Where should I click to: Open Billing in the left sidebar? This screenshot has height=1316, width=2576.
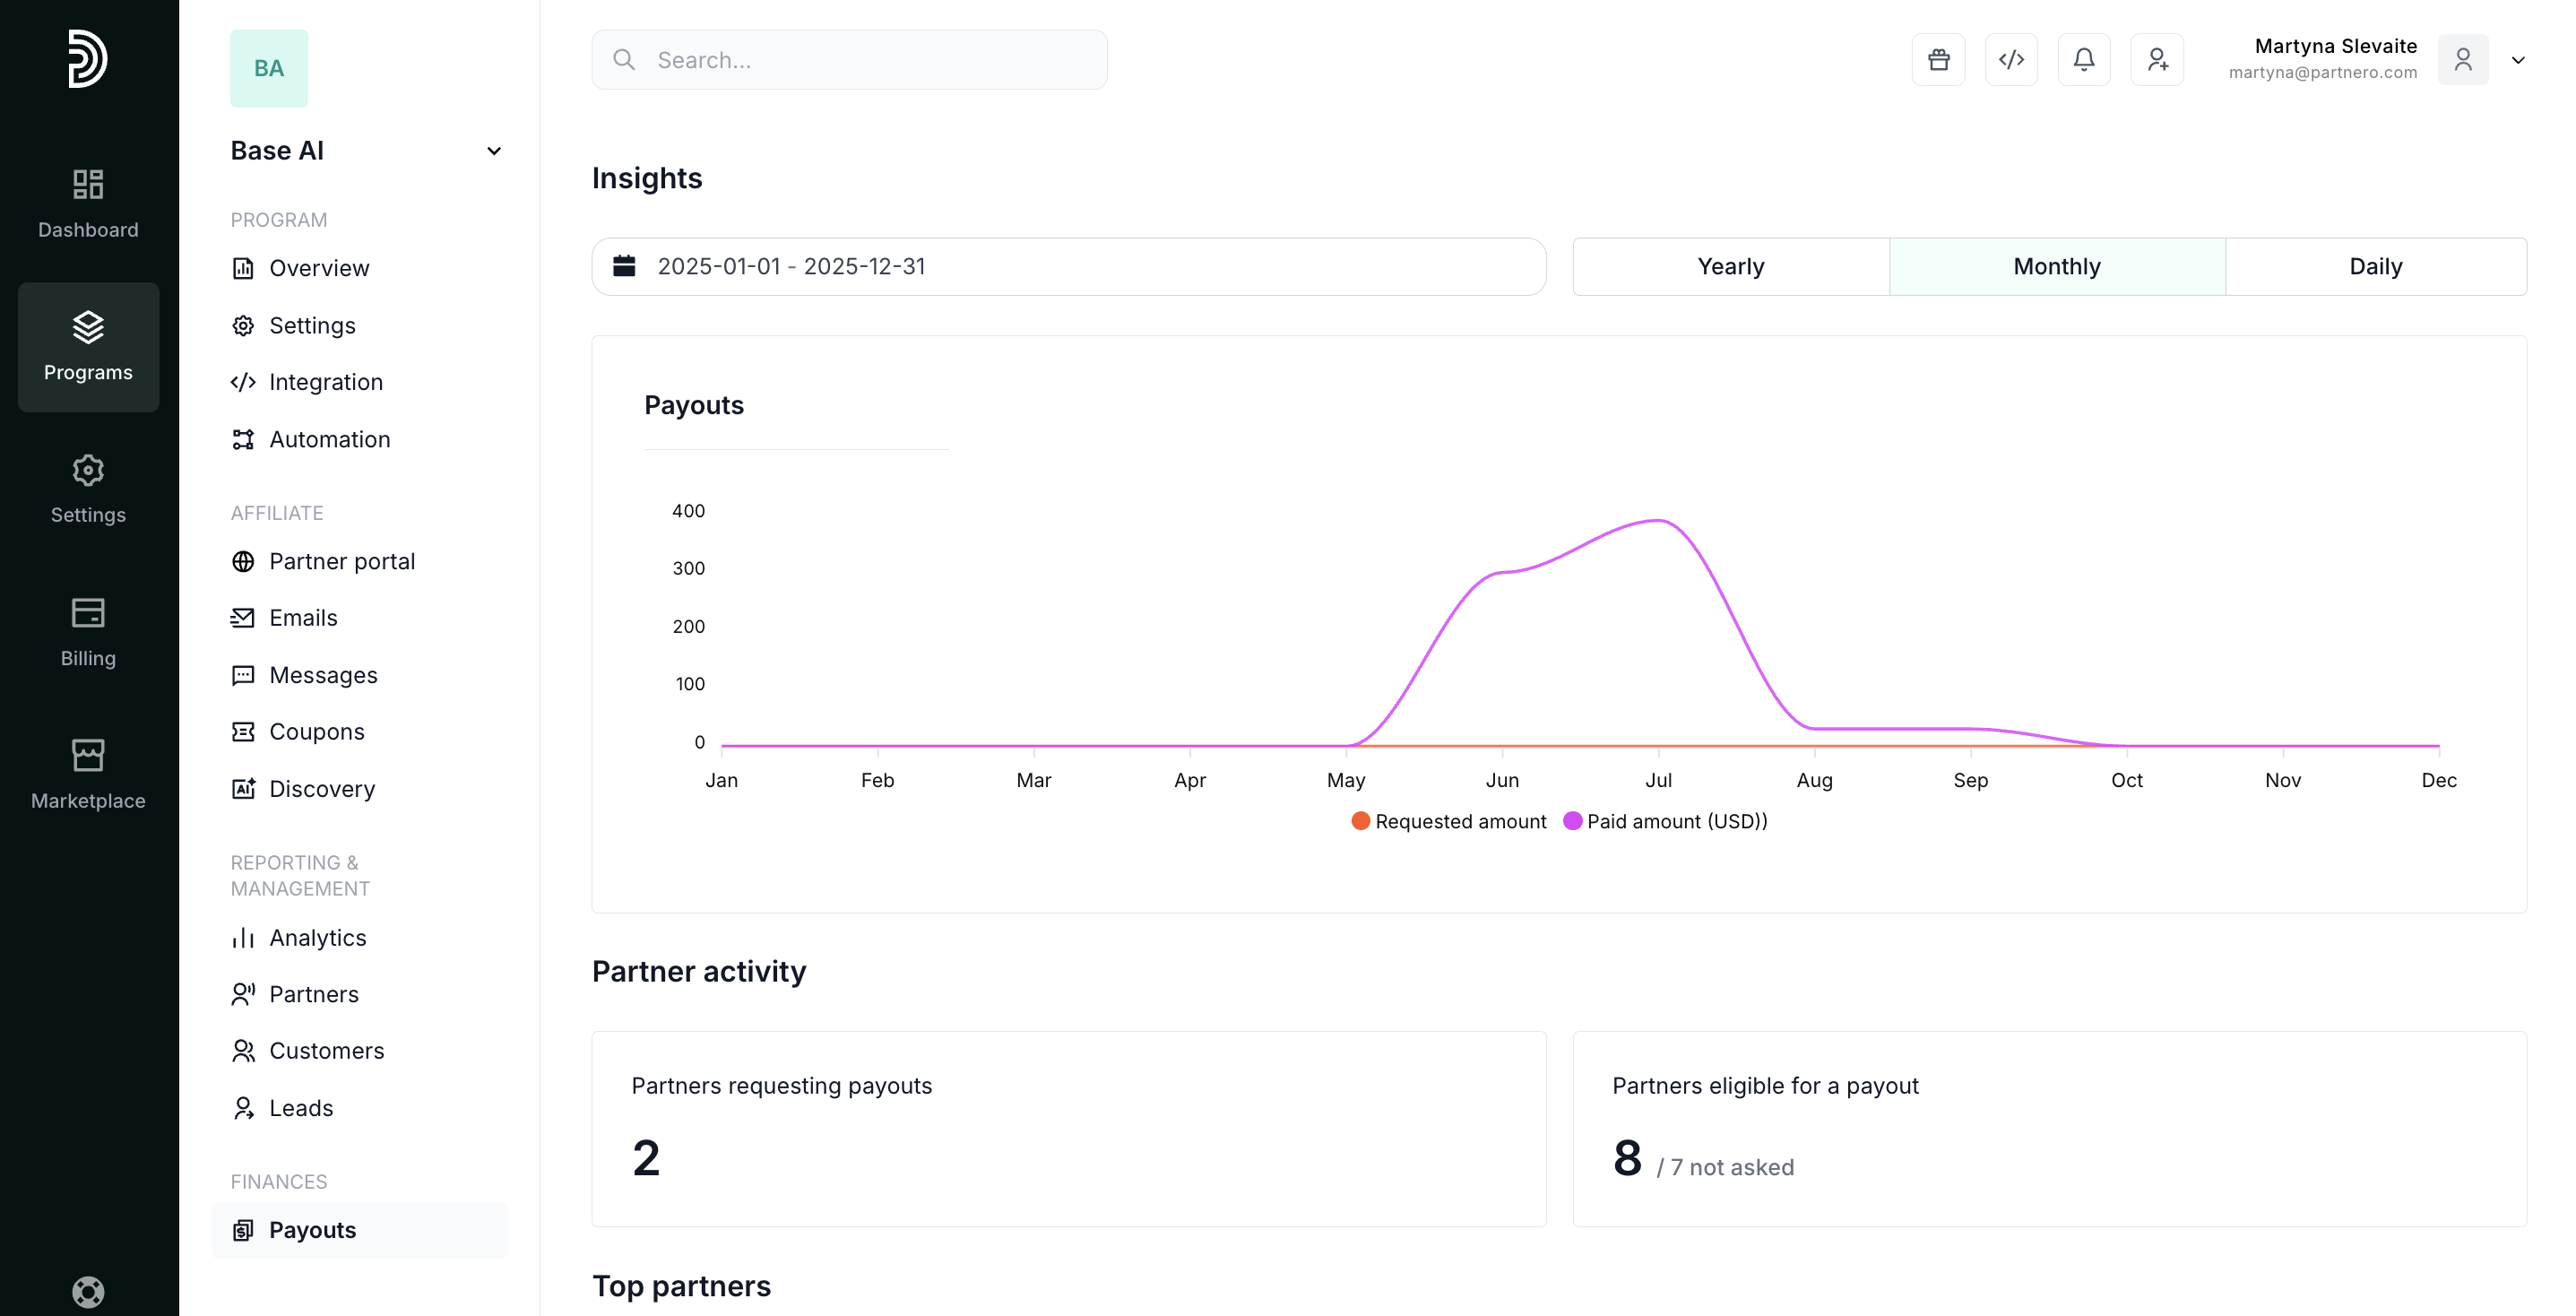(88, 632)
